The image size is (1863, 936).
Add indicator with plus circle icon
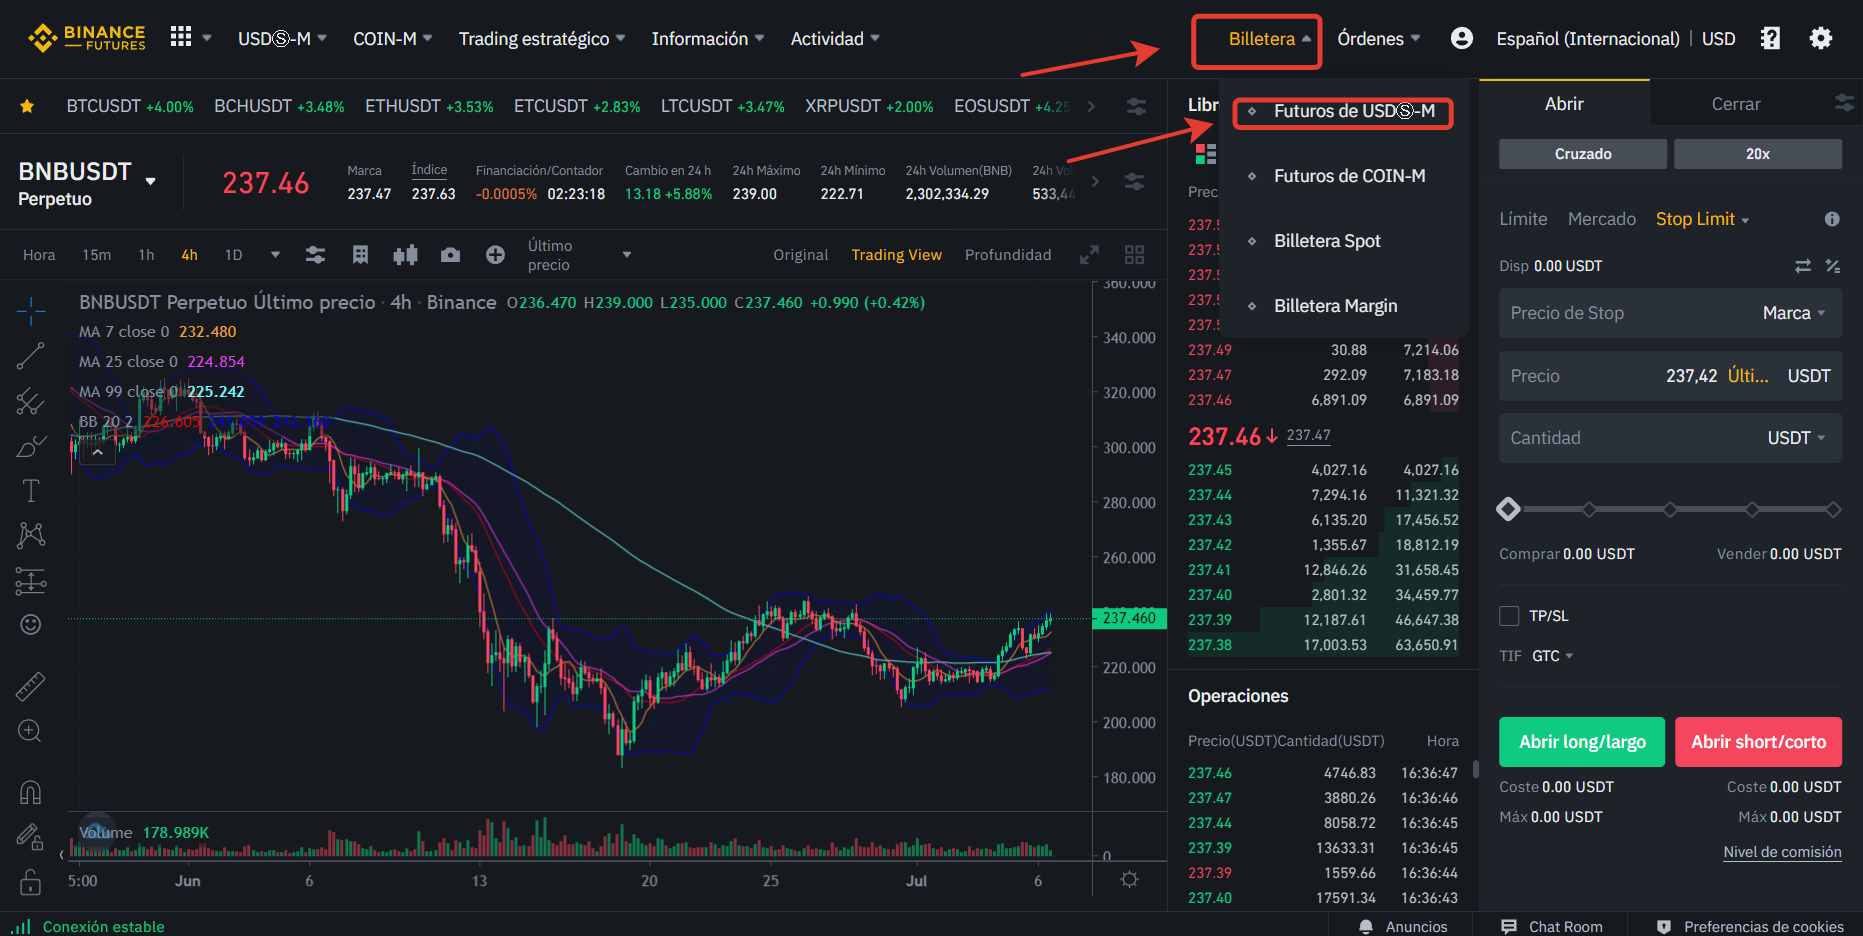pyautogui.click(x=495, y=255)
